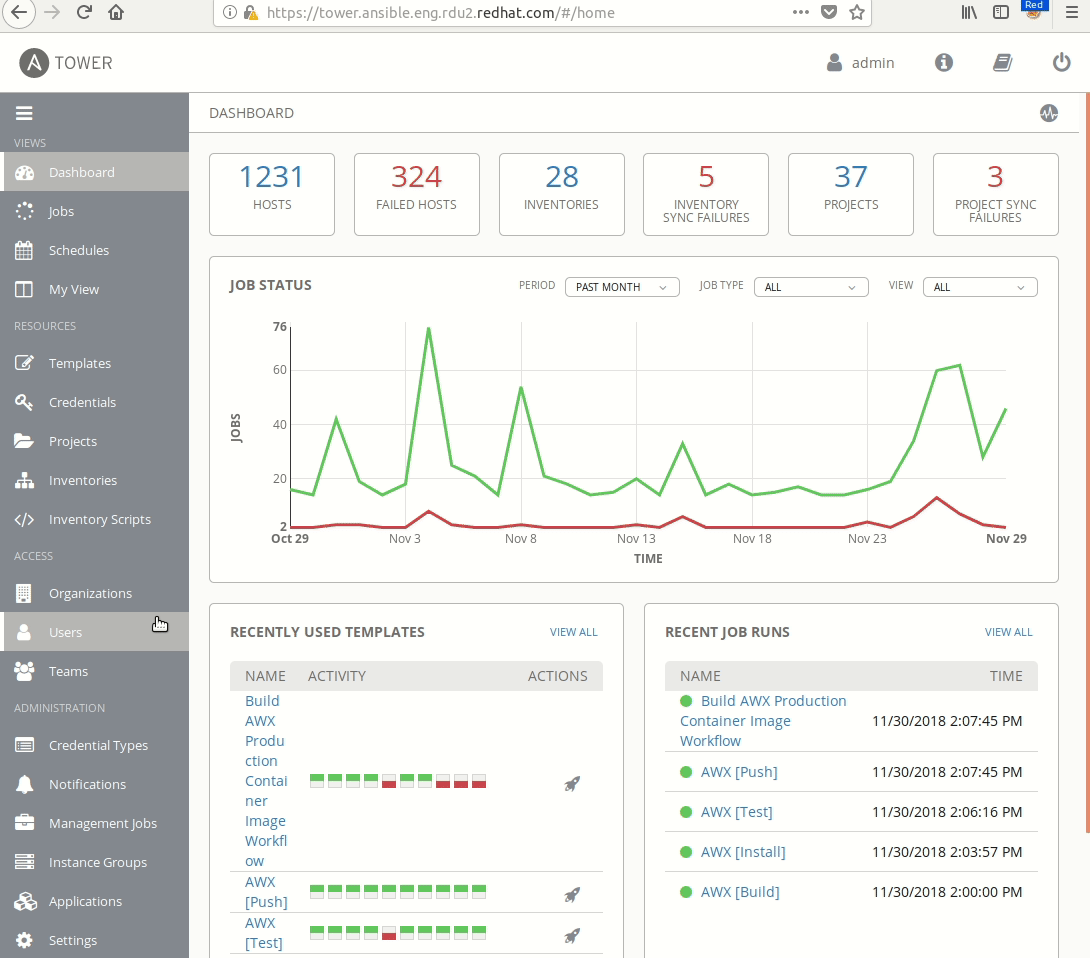Open Build AWX Production Container Image Workflow template
Screen dimensions: 1090x958
[266, 781]
